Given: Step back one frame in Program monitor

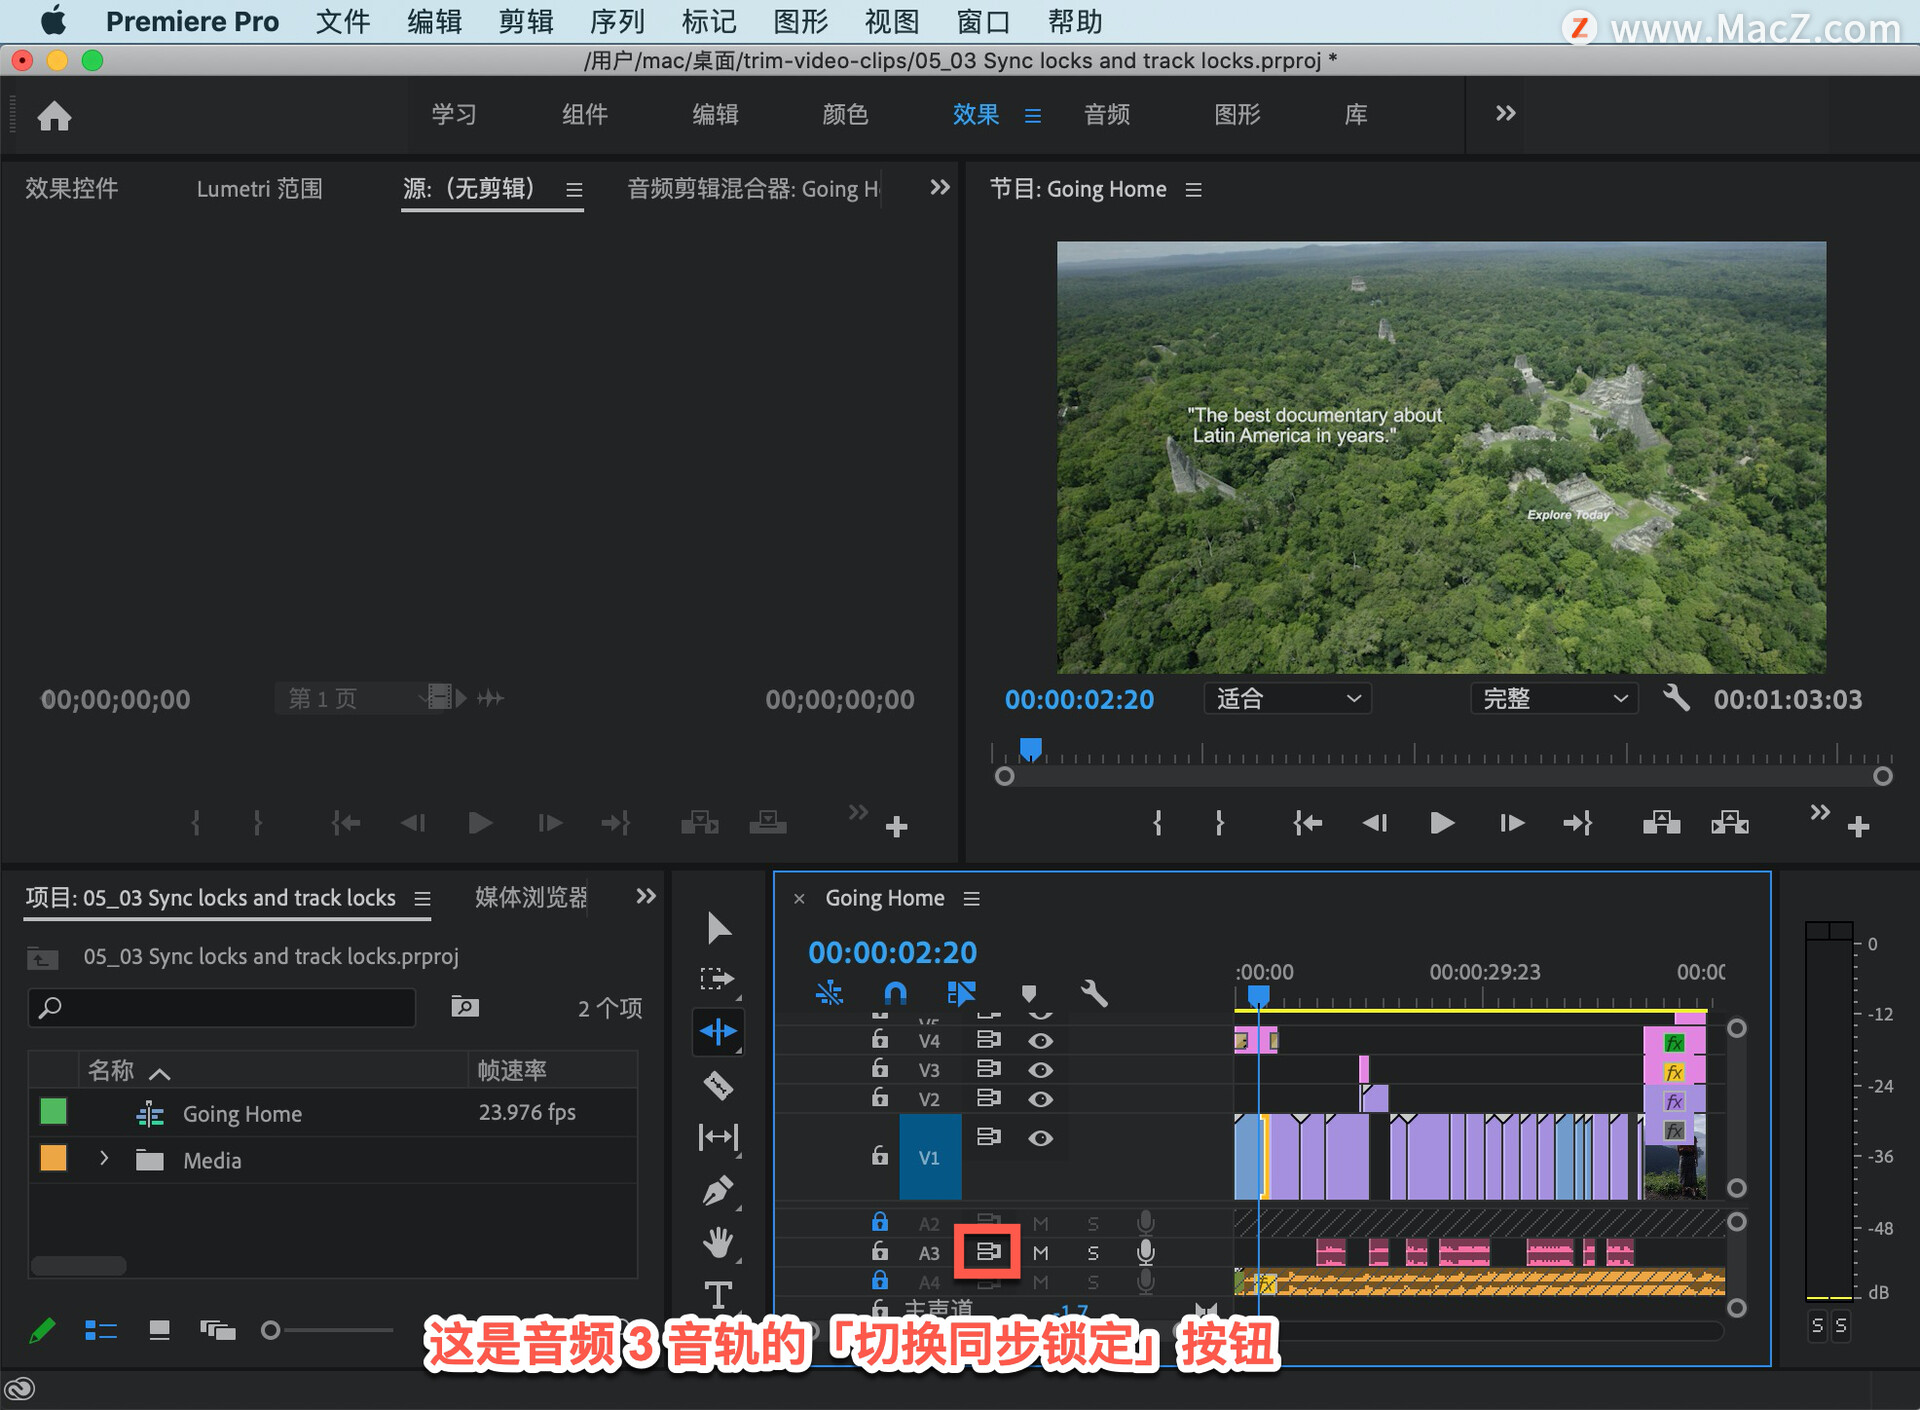Looking at the screenshot, I should click(1375, 823).
